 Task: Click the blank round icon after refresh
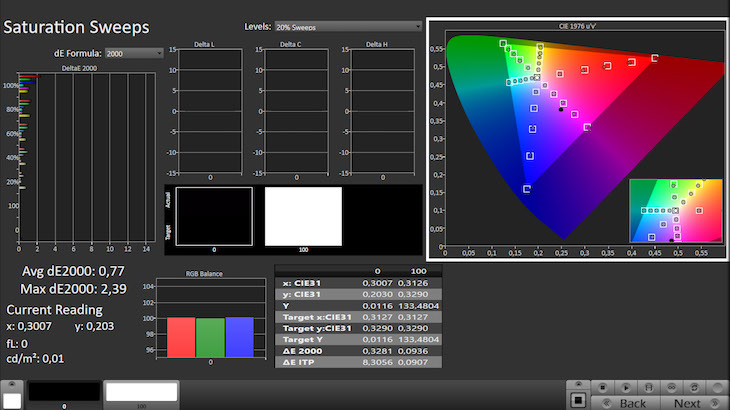[717, 387]
